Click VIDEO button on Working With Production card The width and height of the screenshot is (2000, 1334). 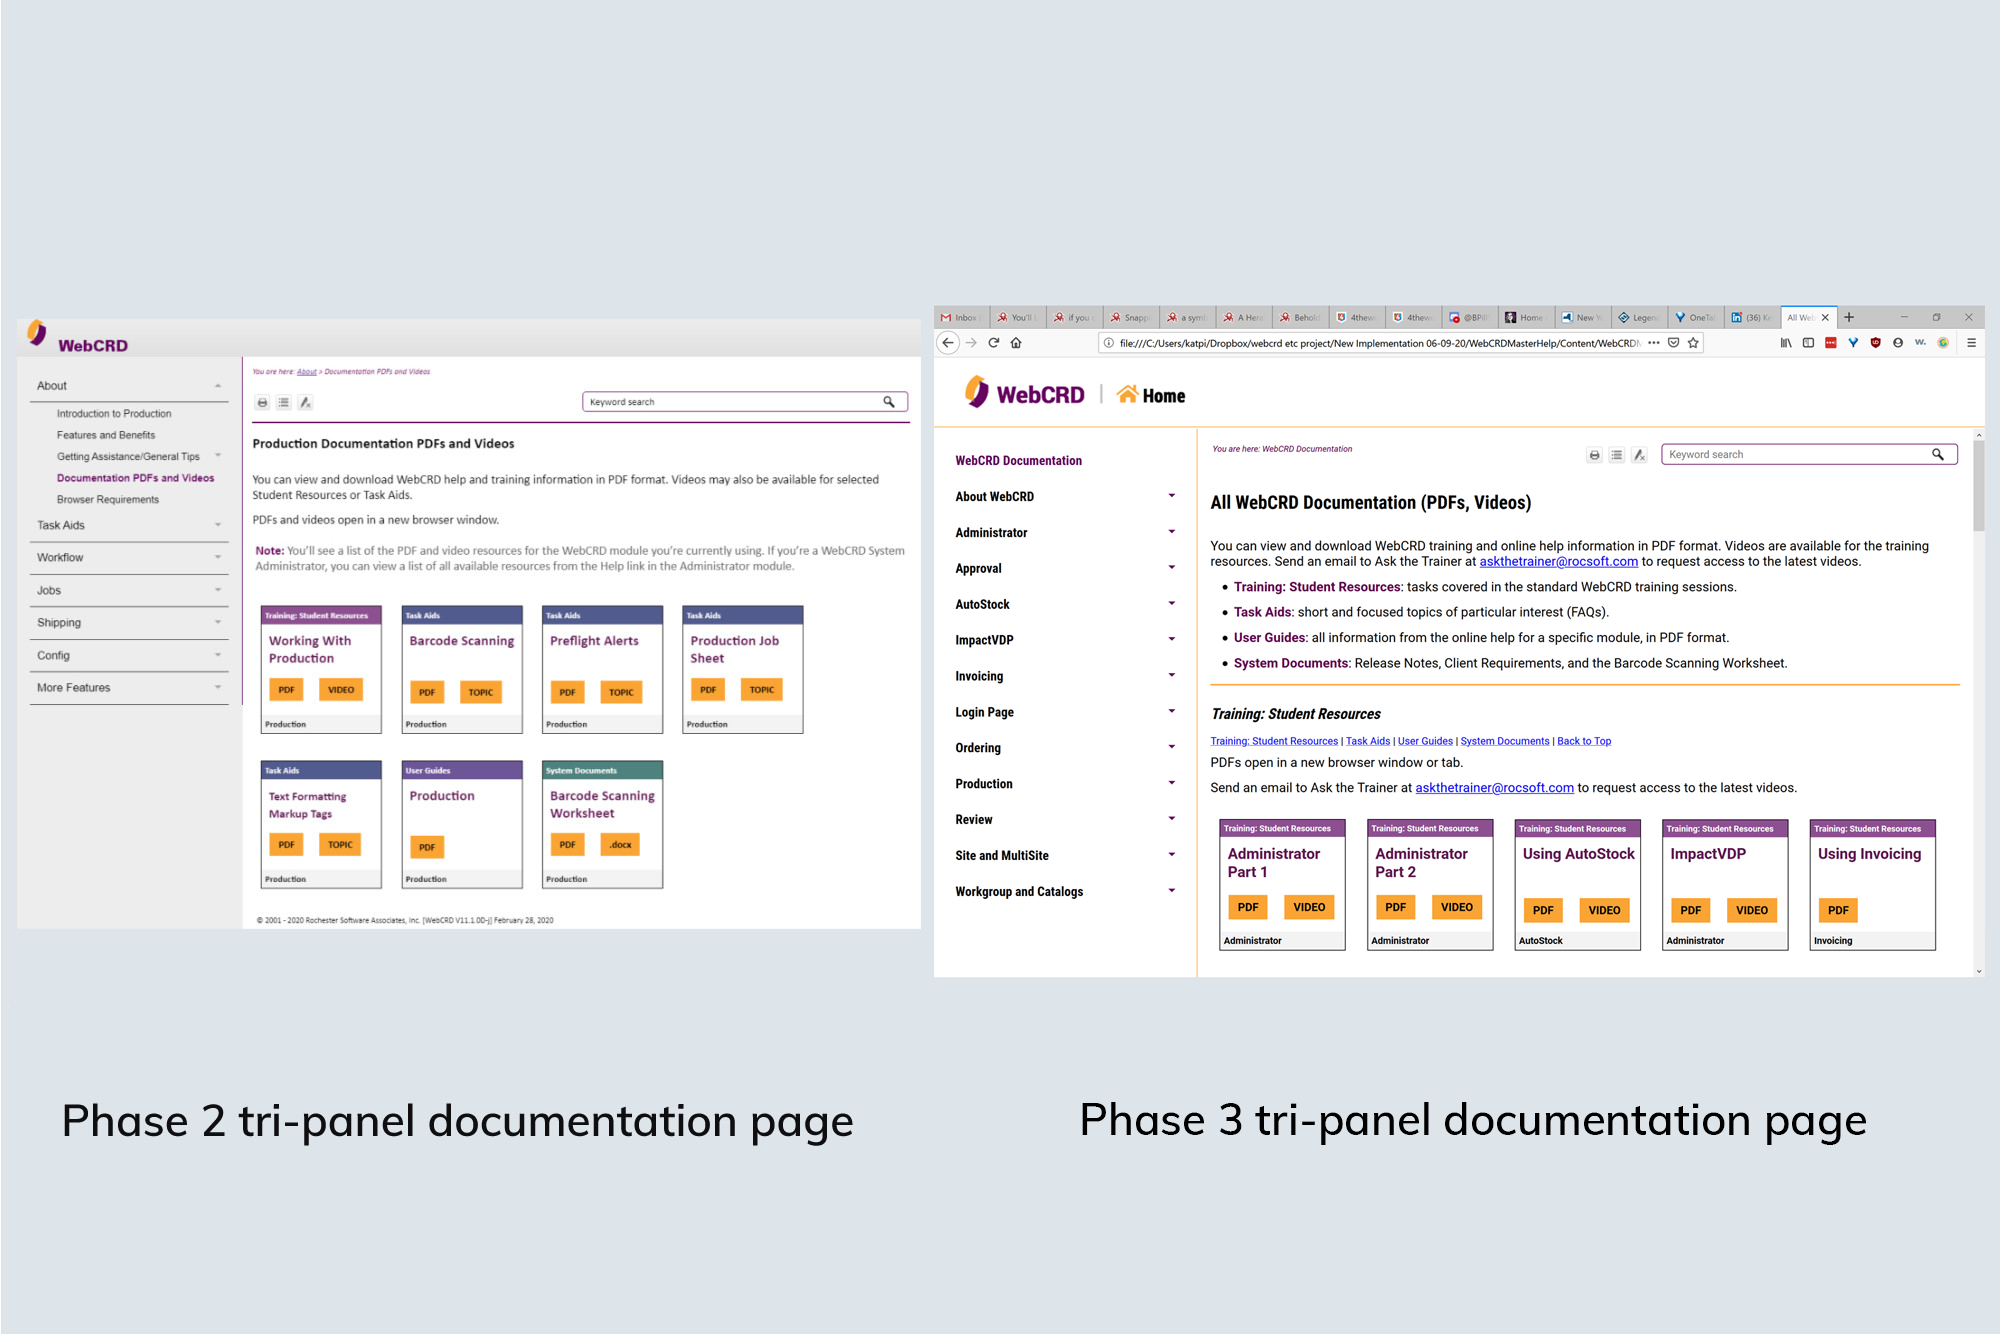pyautogui.click(x=340, y=690)
